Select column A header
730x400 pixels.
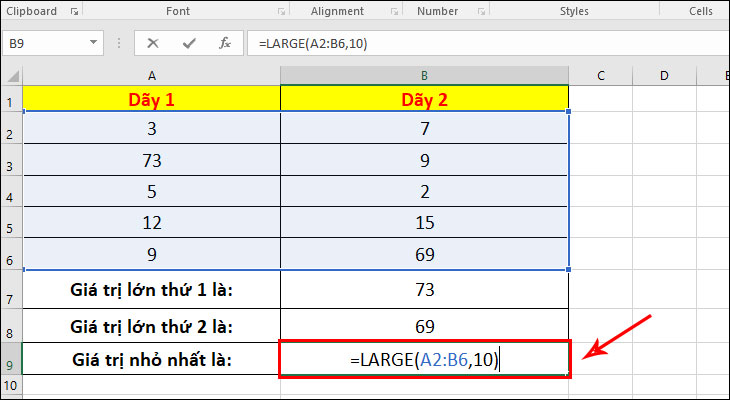pyautogui.click(x=151, y=76)
